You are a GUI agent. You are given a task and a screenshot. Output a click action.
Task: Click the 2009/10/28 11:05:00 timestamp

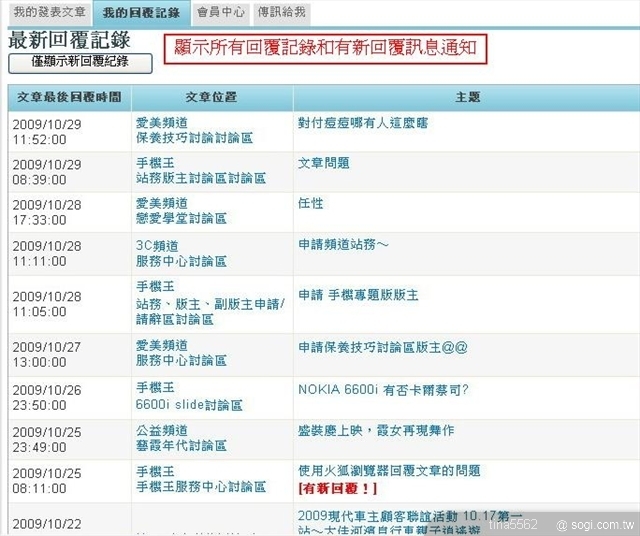[47, 304]
